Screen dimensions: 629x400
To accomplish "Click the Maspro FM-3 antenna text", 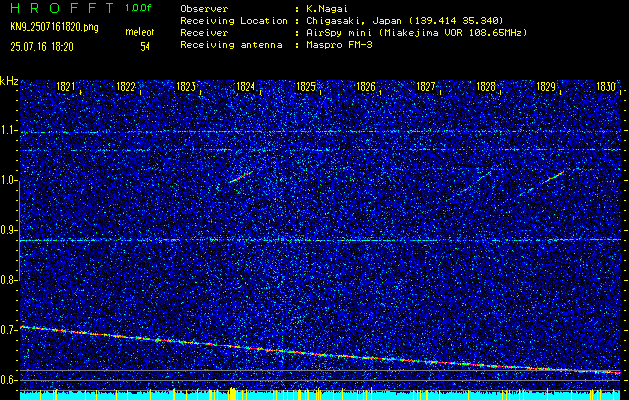I will point(339,45).
